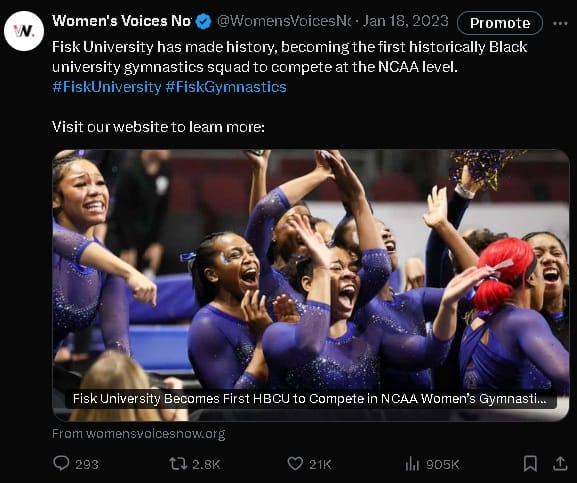
Task: Open the gymnastics team link preview image
Action: (x=311, y=270)
